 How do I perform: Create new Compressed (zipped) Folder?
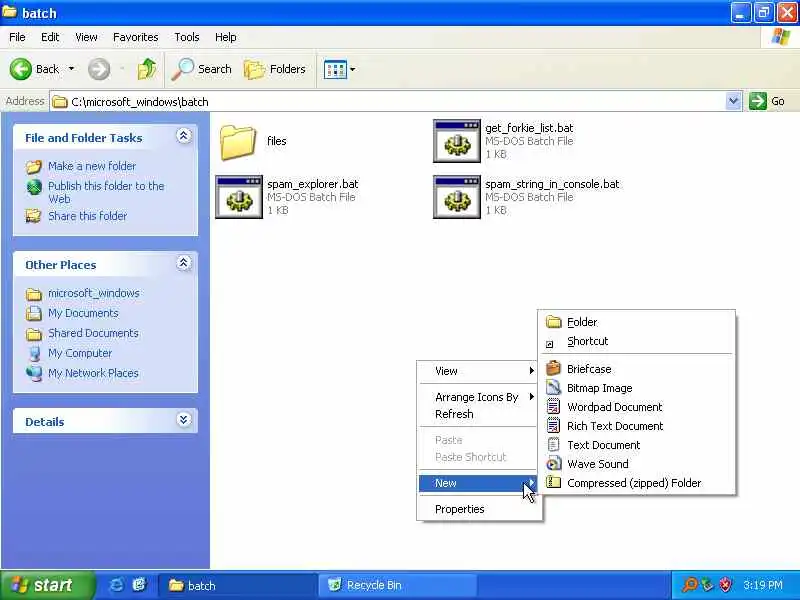(x=637, y=483)
